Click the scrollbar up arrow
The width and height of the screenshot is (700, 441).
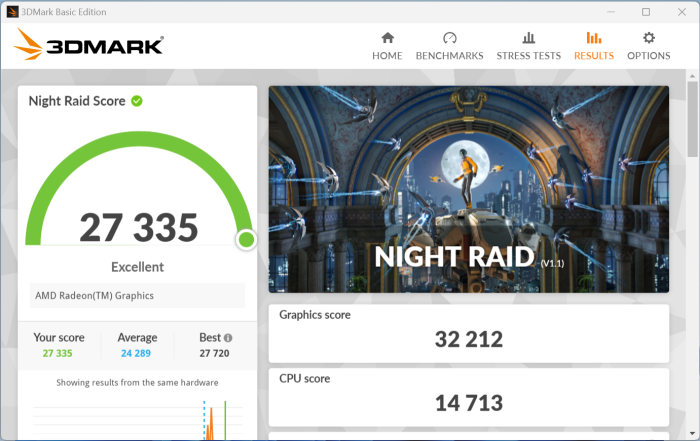[692, 76]
